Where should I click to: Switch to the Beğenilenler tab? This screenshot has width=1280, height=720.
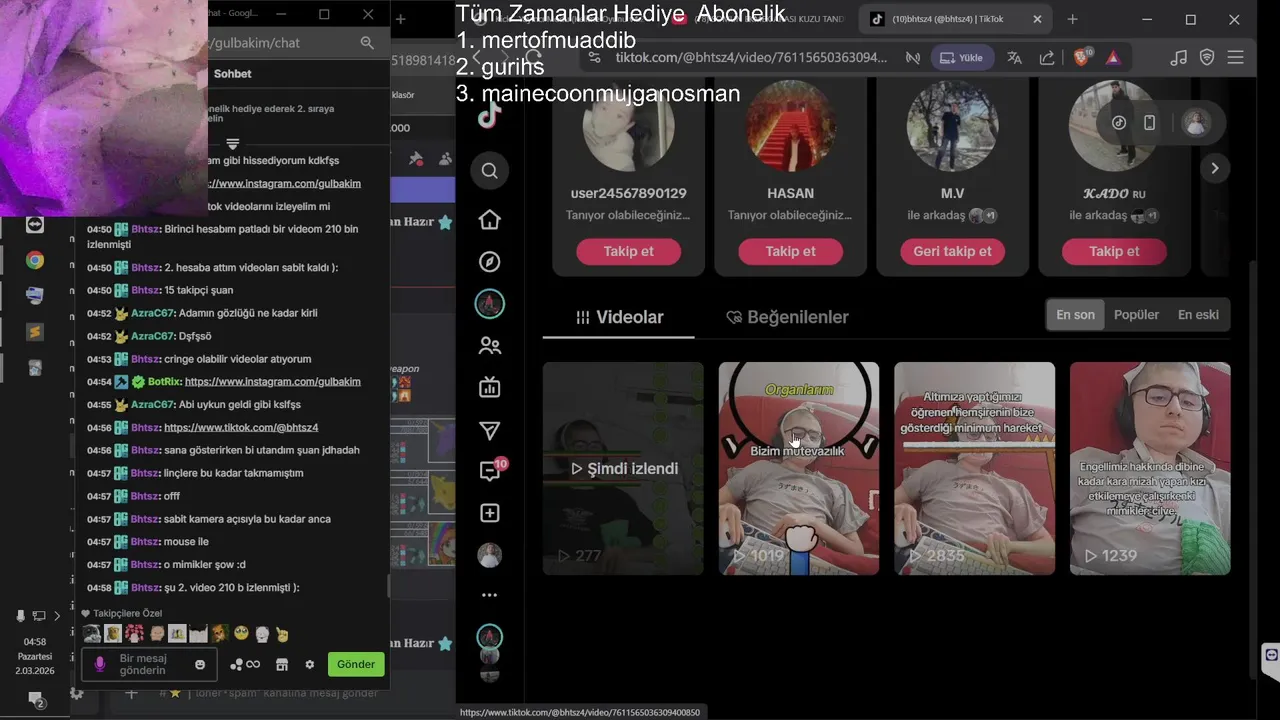coord(787,317)
